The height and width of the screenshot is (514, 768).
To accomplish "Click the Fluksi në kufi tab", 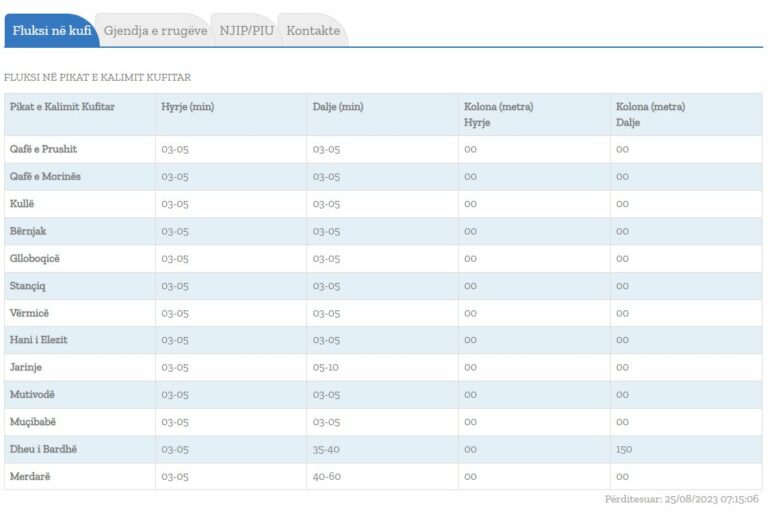I will (x=52, y=31).
